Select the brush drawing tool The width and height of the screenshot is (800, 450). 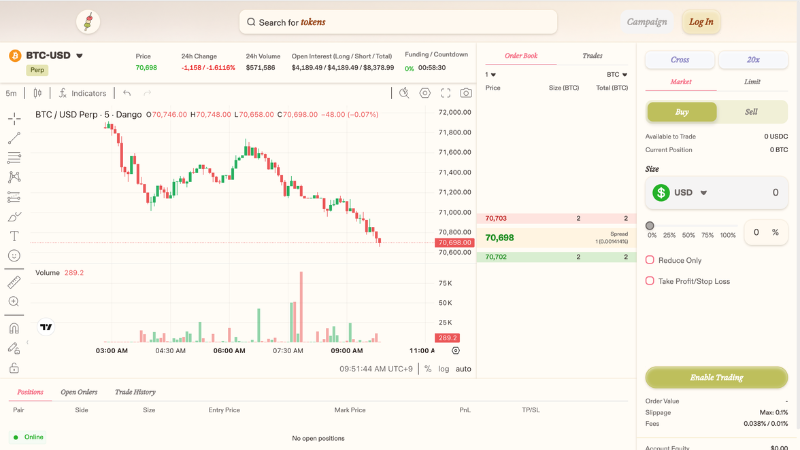[x=14, y=217]
